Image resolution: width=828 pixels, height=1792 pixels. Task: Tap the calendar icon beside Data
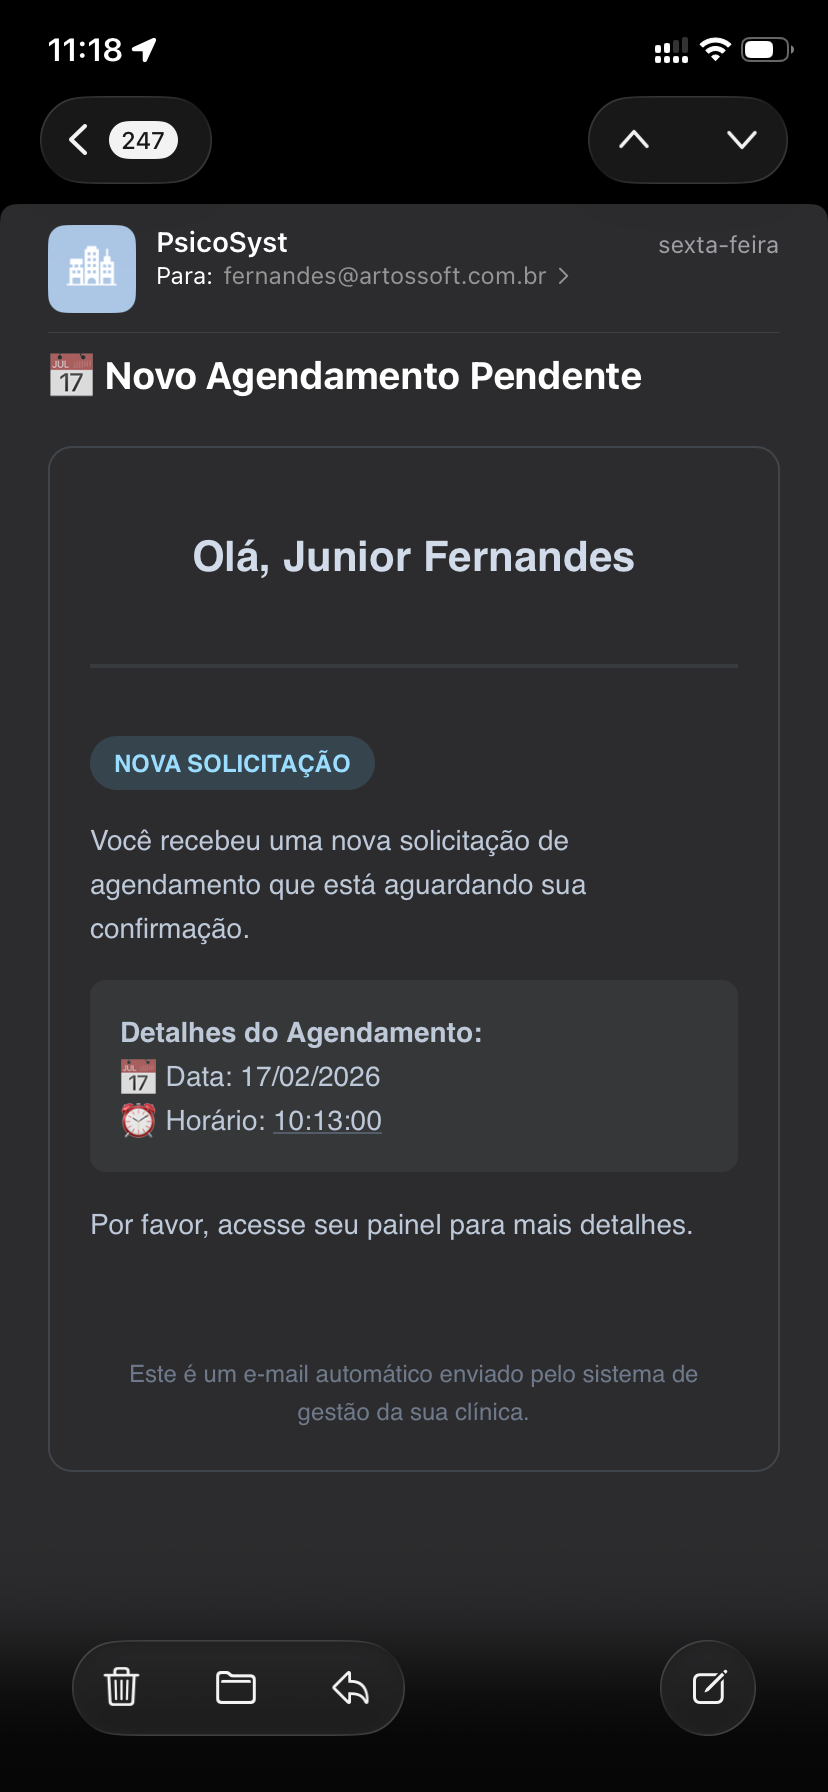tap(138, 1077)
